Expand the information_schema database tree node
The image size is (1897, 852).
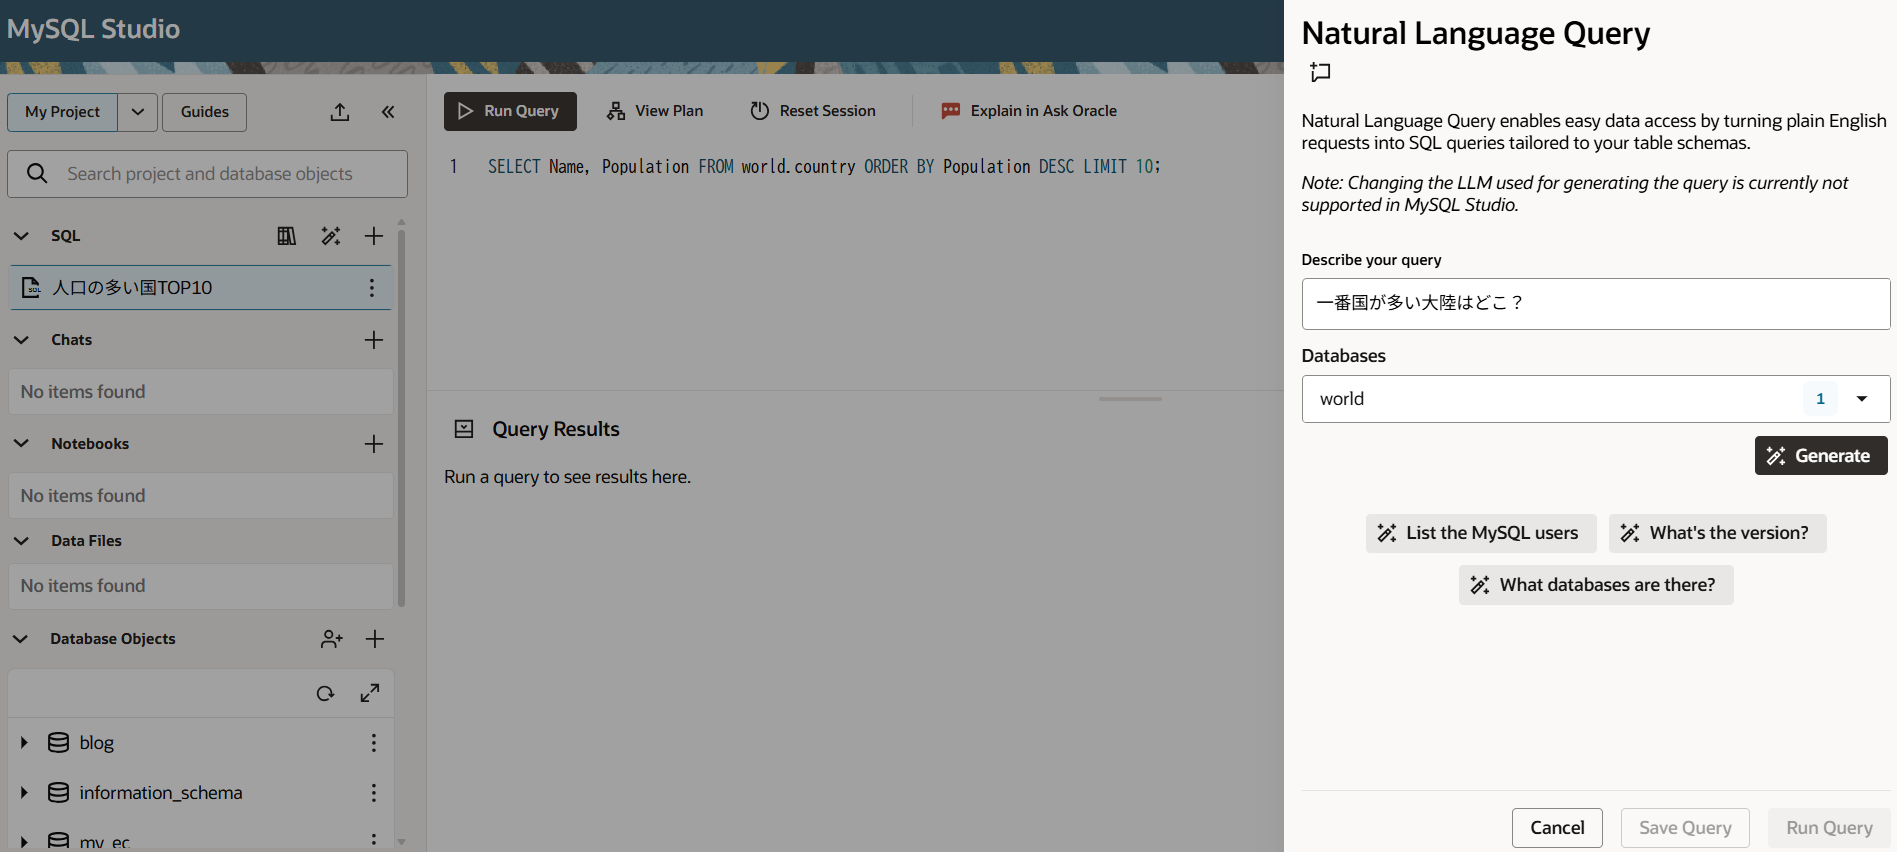click(x=24, y=793)
